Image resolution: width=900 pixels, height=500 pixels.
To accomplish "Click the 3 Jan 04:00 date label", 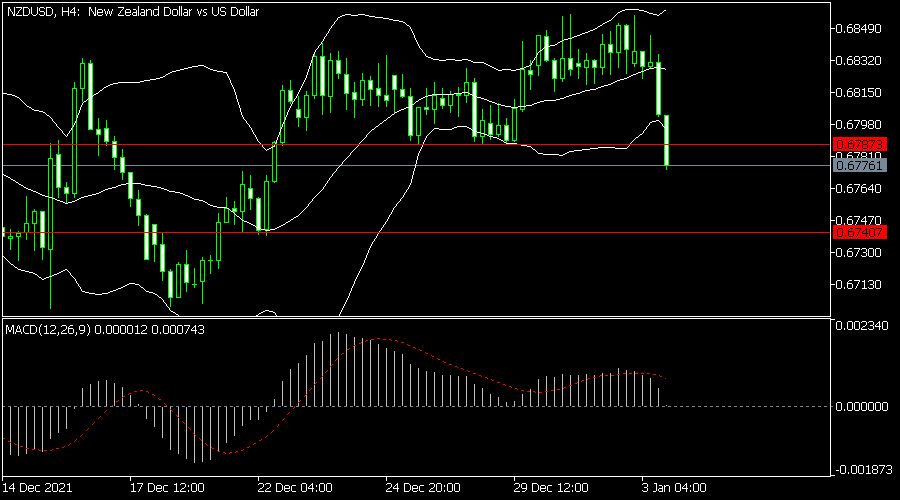I will 674,487.
